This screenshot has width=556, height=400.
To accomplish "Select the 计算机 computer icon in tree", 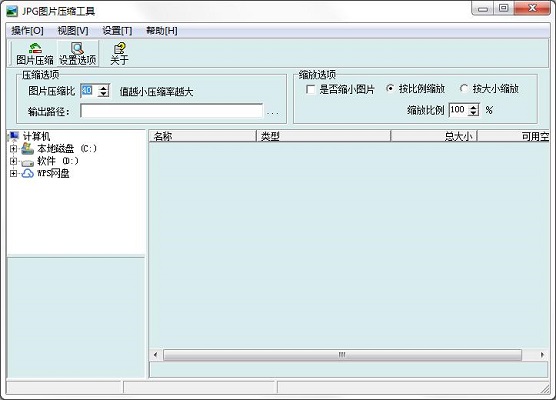I will 13,136.
